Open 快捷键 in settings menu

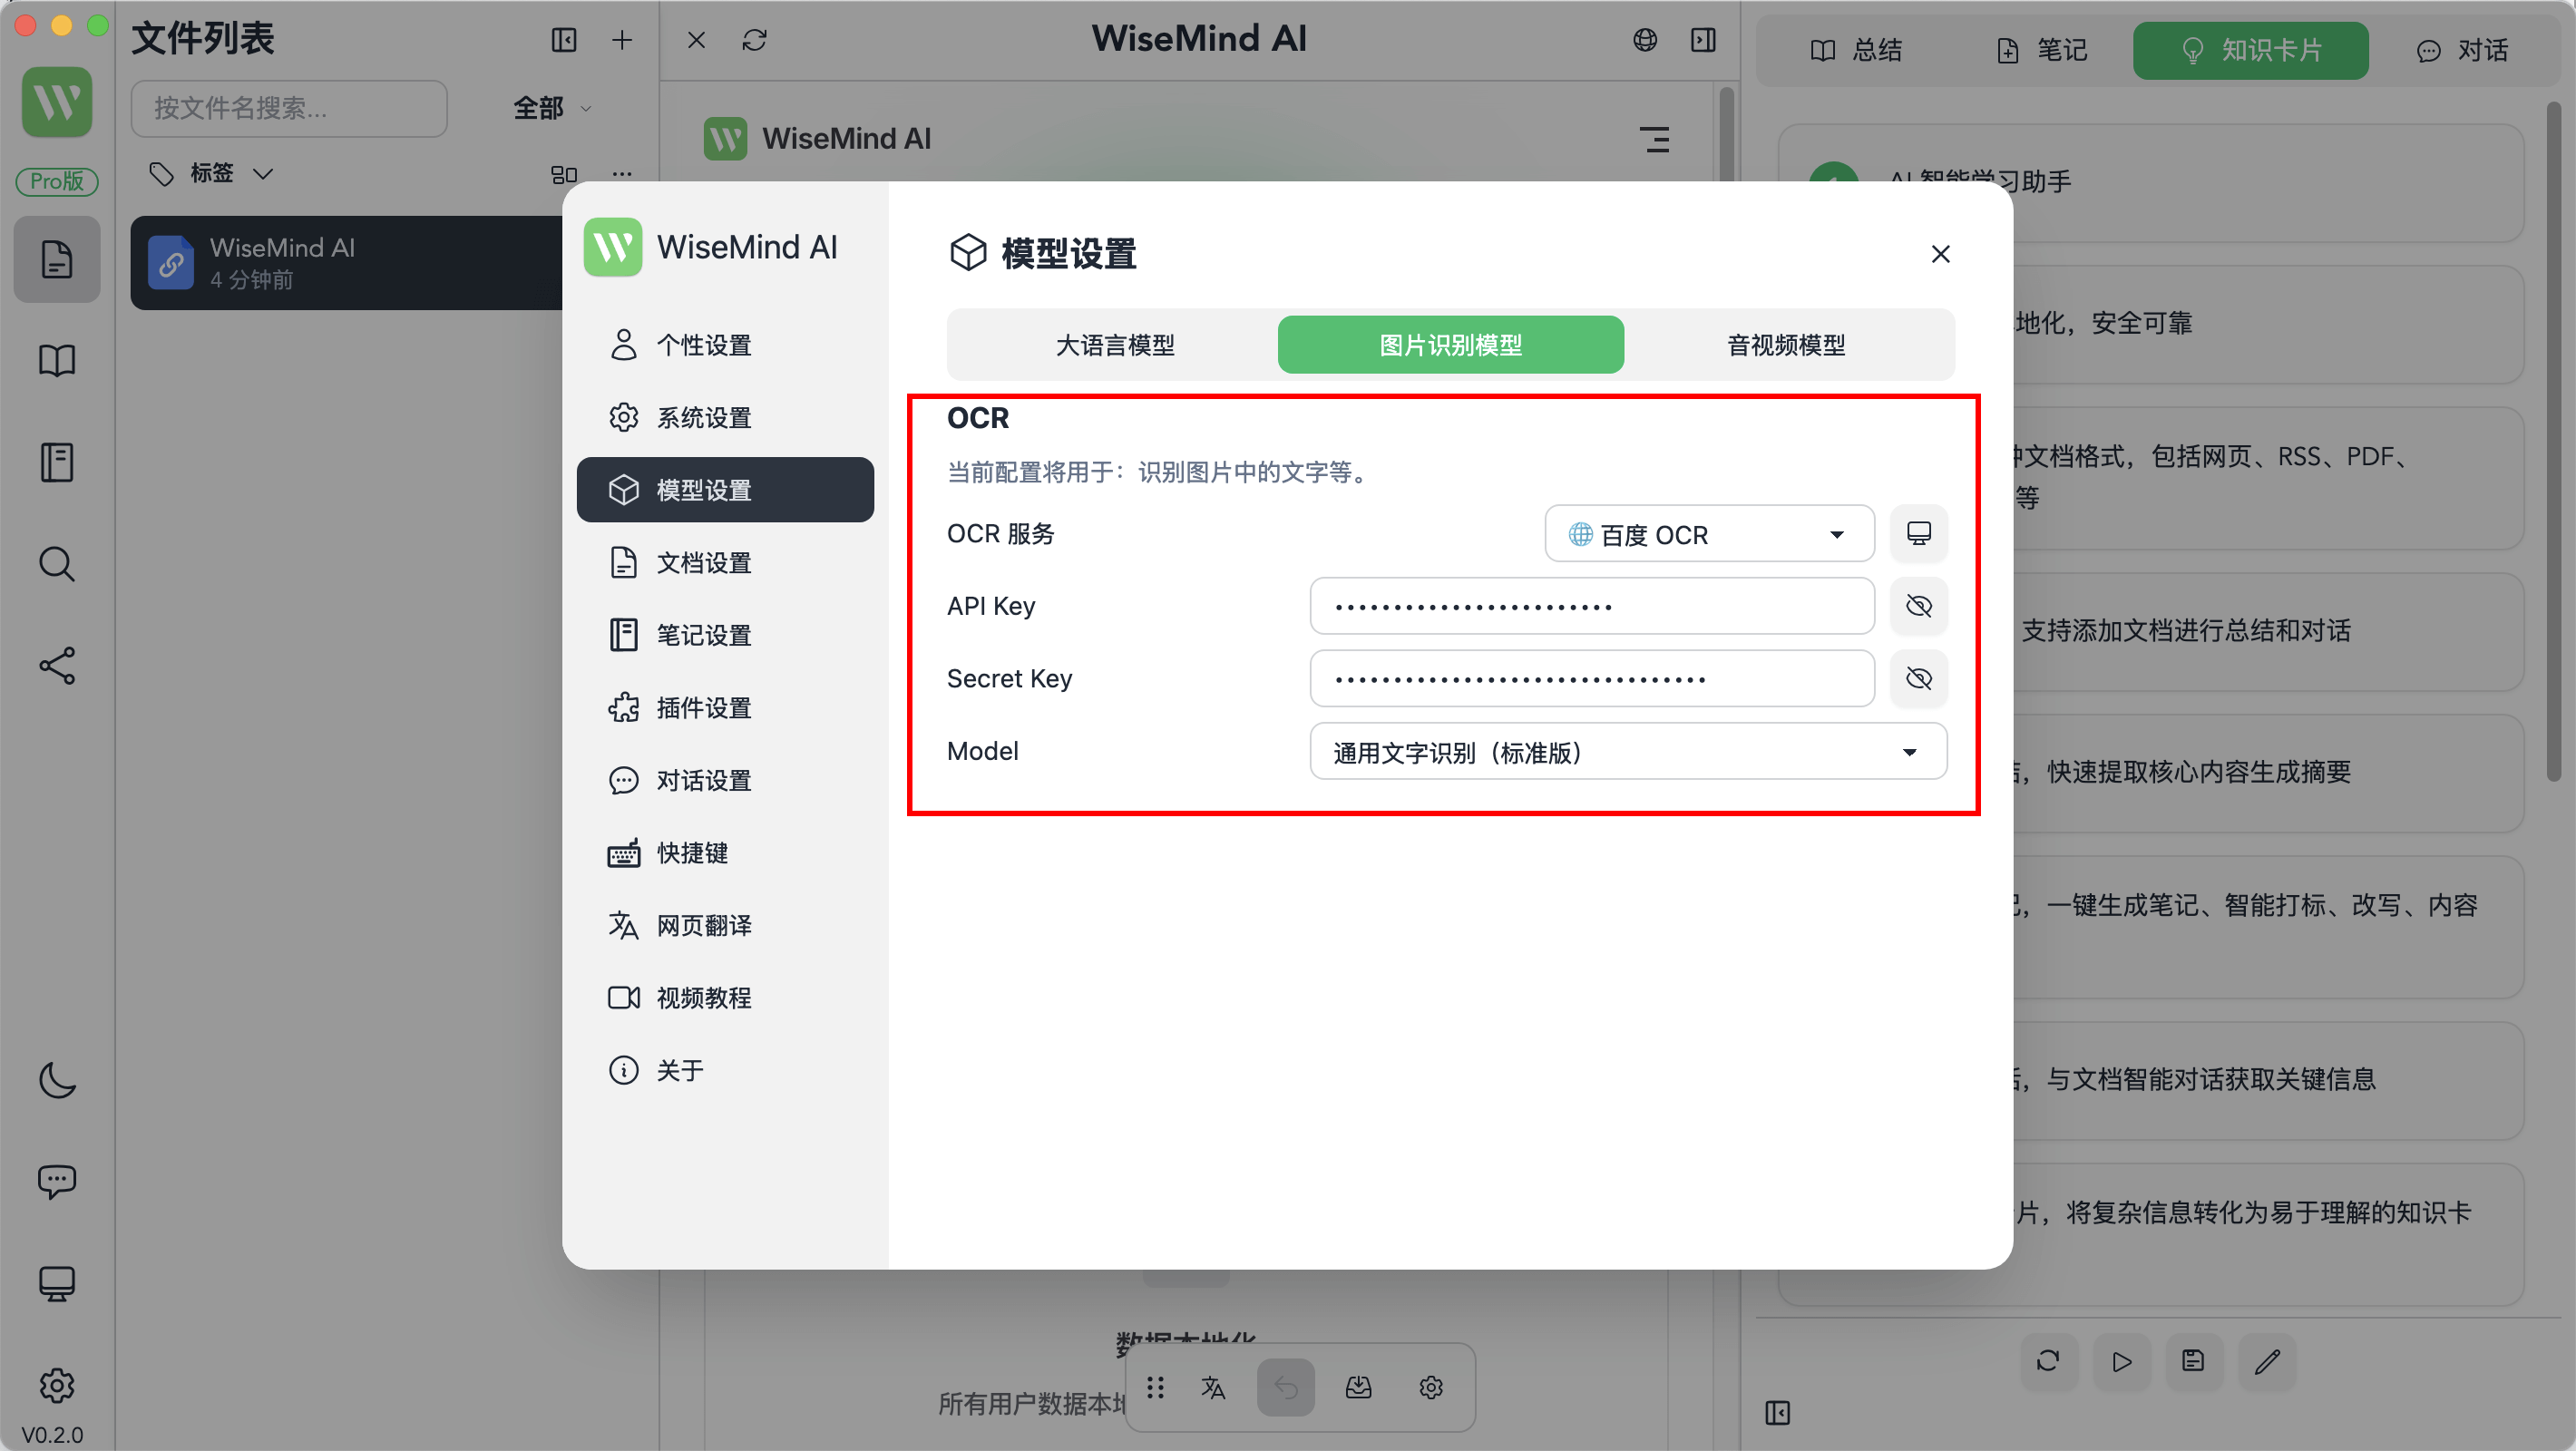coord(725,853)
